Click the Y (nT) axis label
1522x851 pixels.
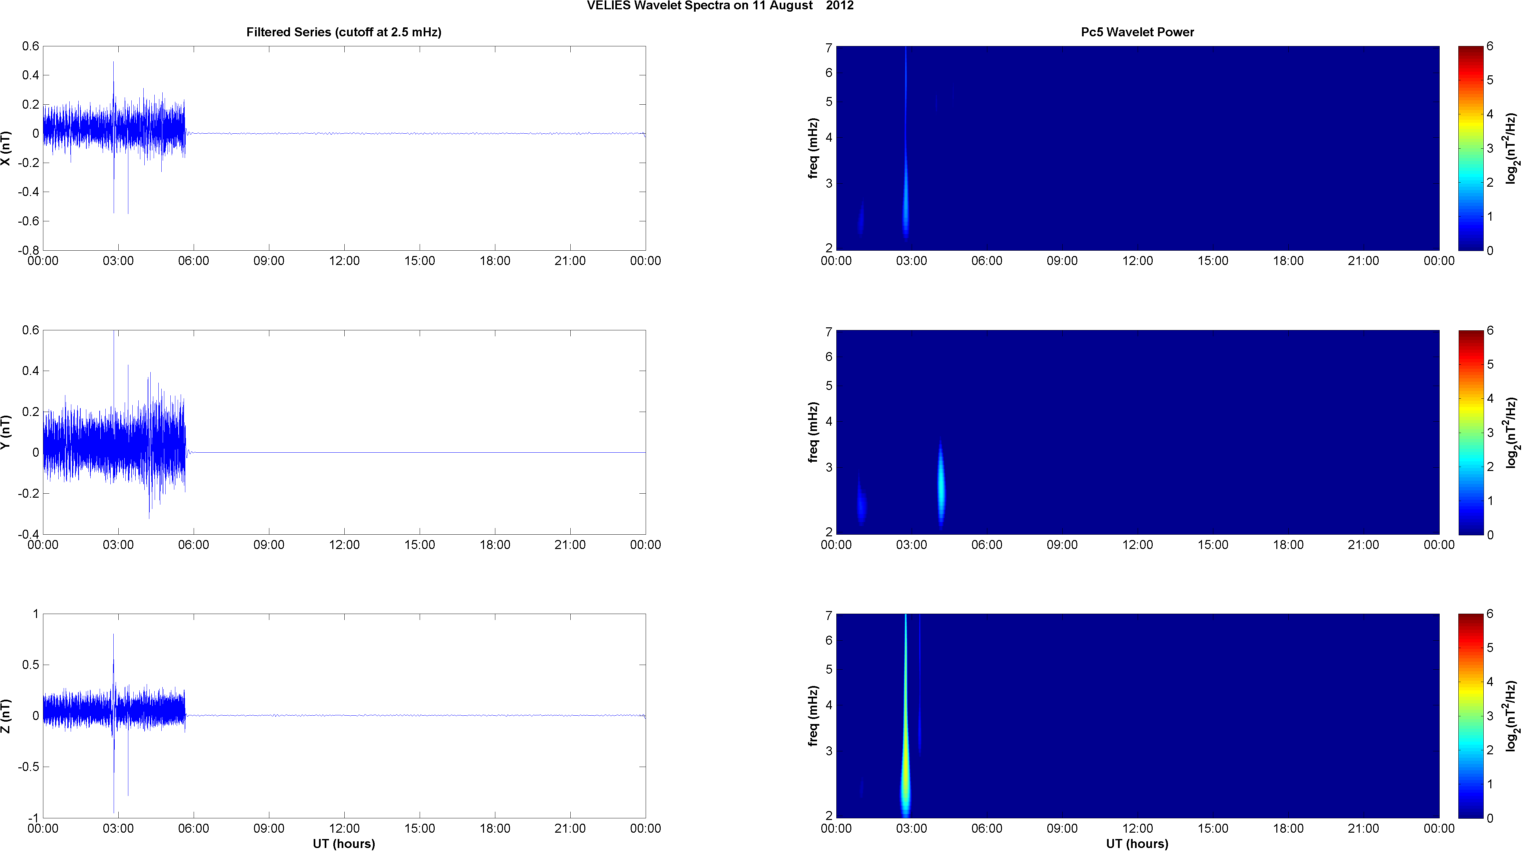tap(7, 432)
